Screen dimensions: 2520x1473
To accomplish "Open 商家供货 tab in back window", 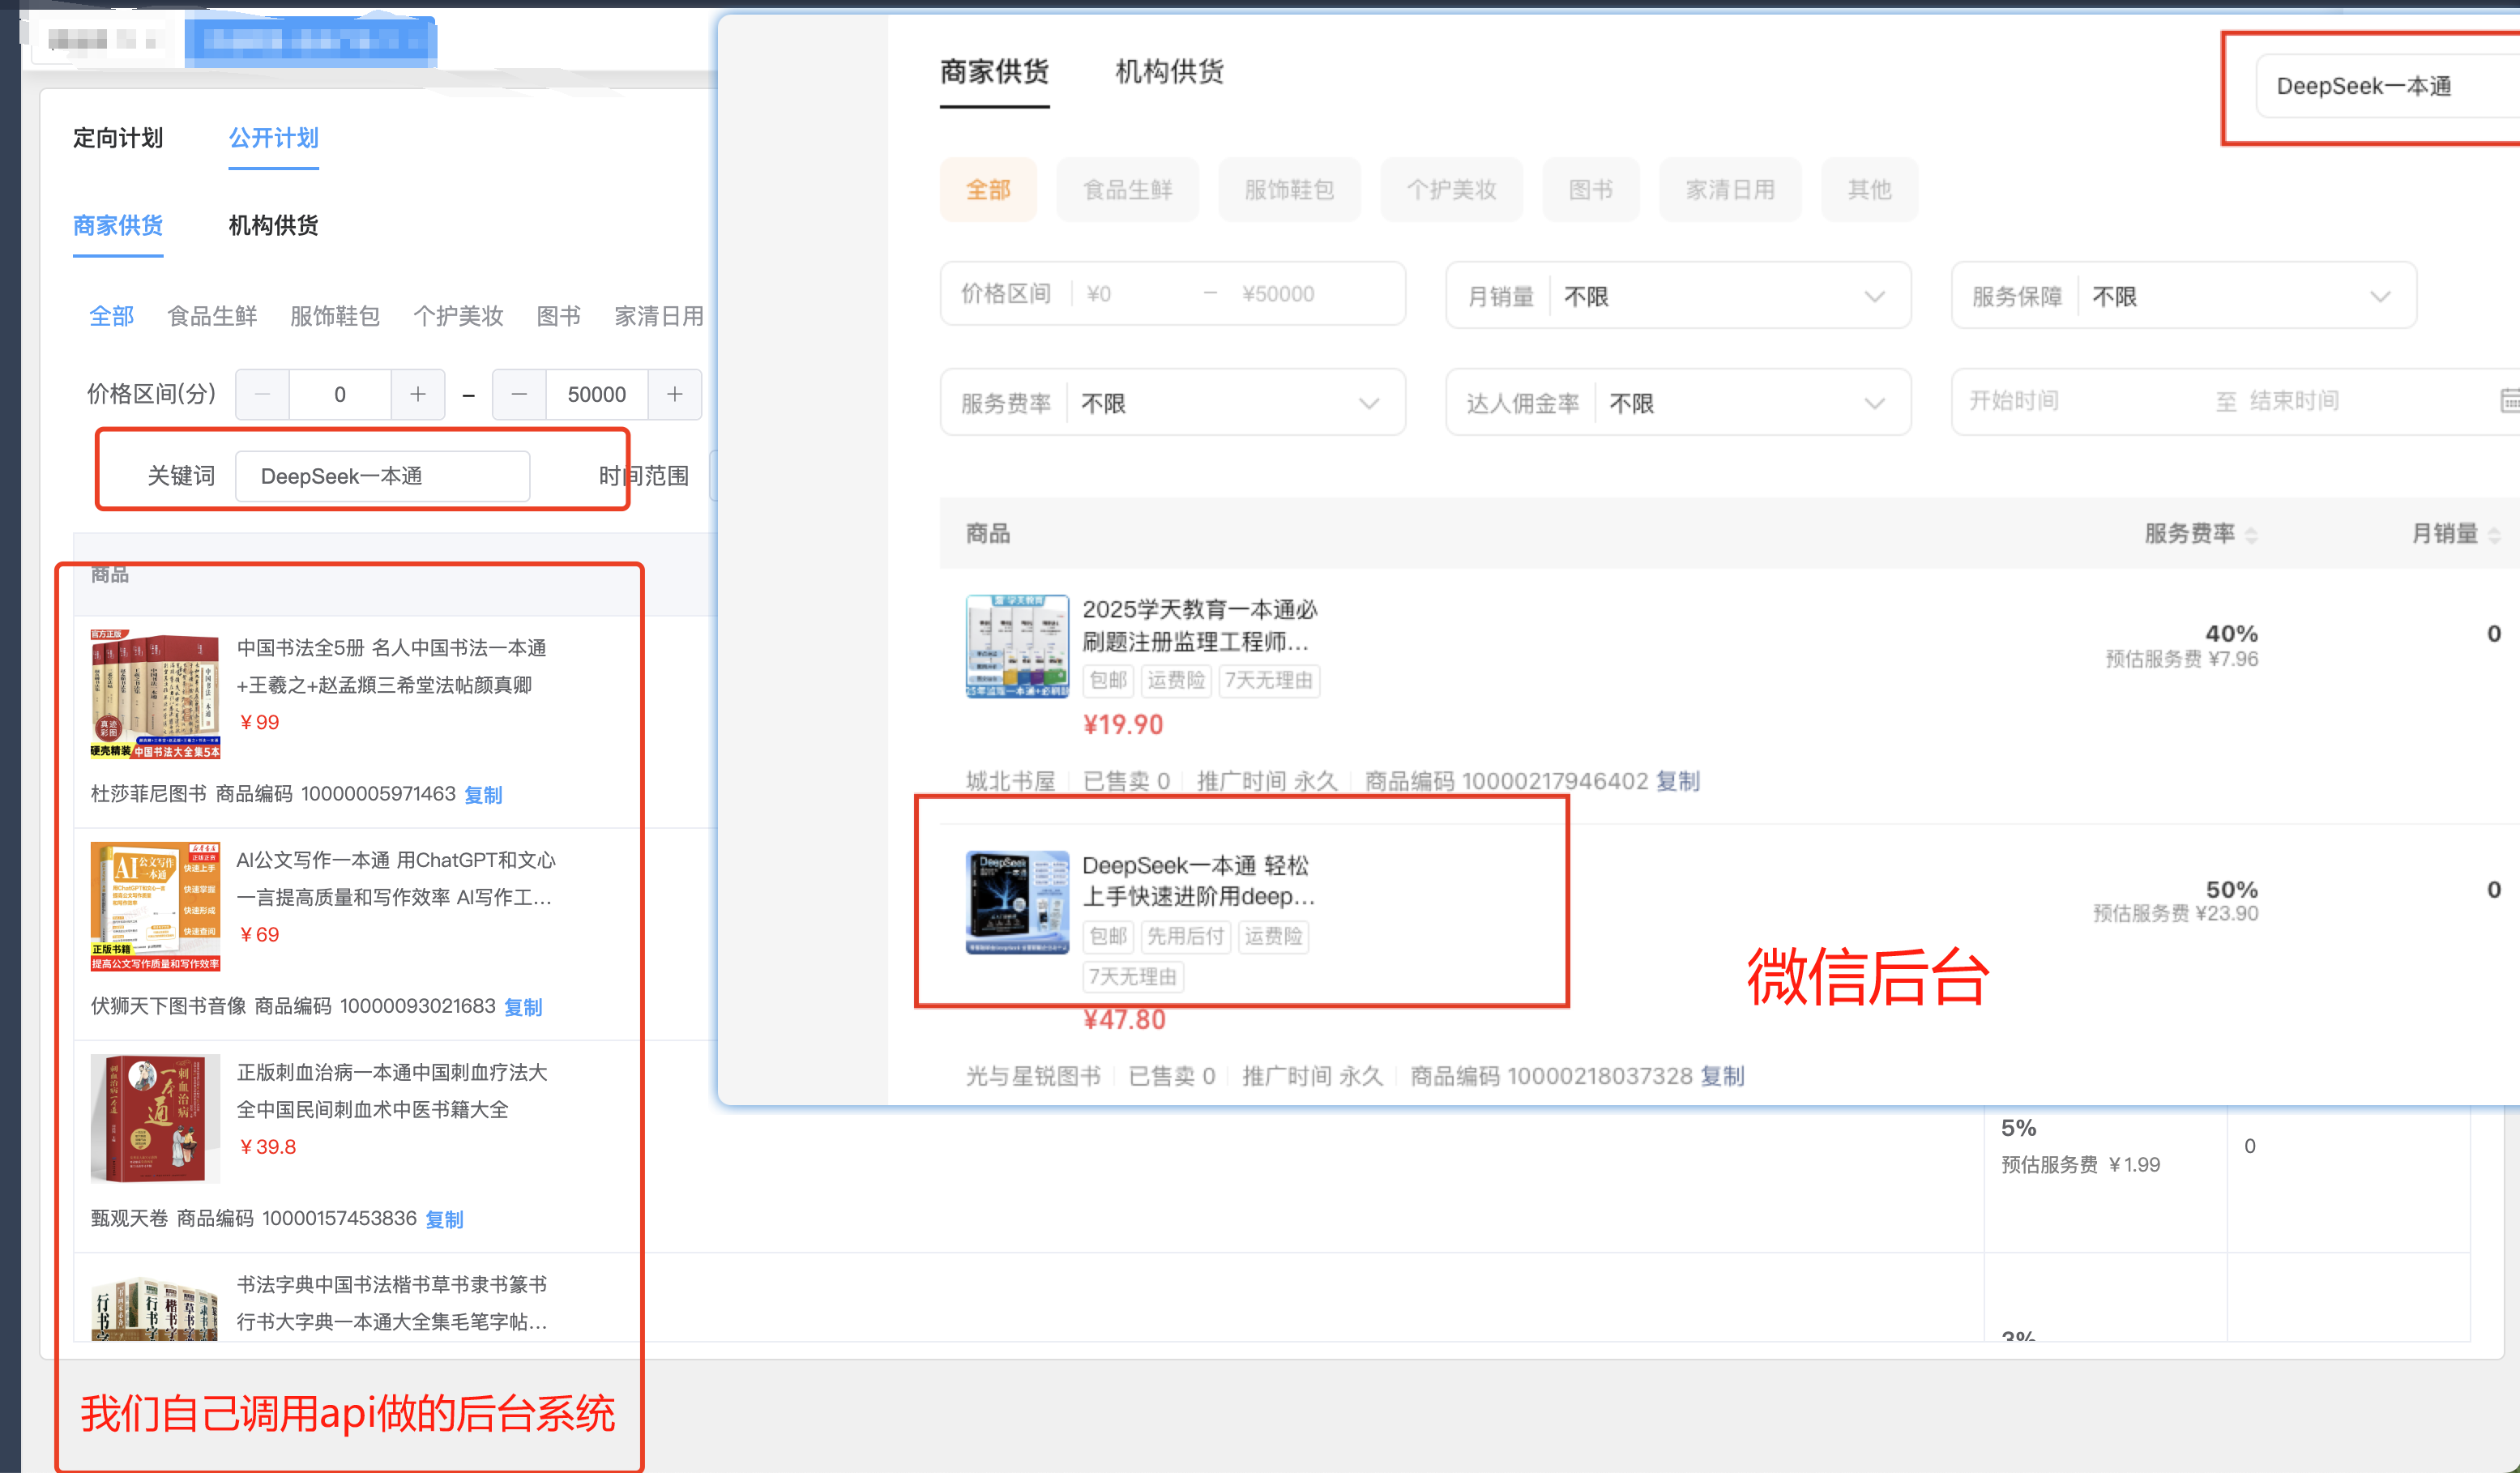I will click(117, 225).
